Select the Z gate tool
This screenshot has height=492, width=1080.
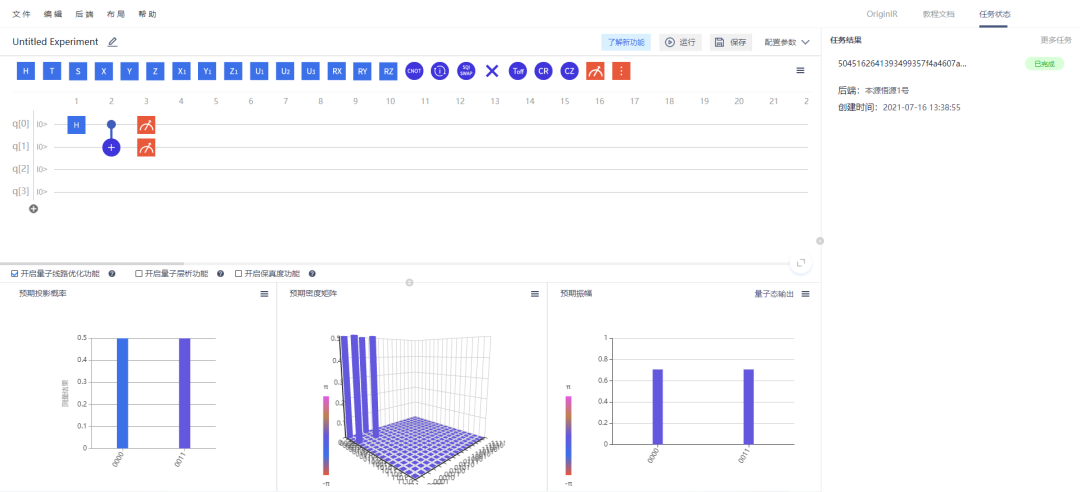click(x=156, y=71)
